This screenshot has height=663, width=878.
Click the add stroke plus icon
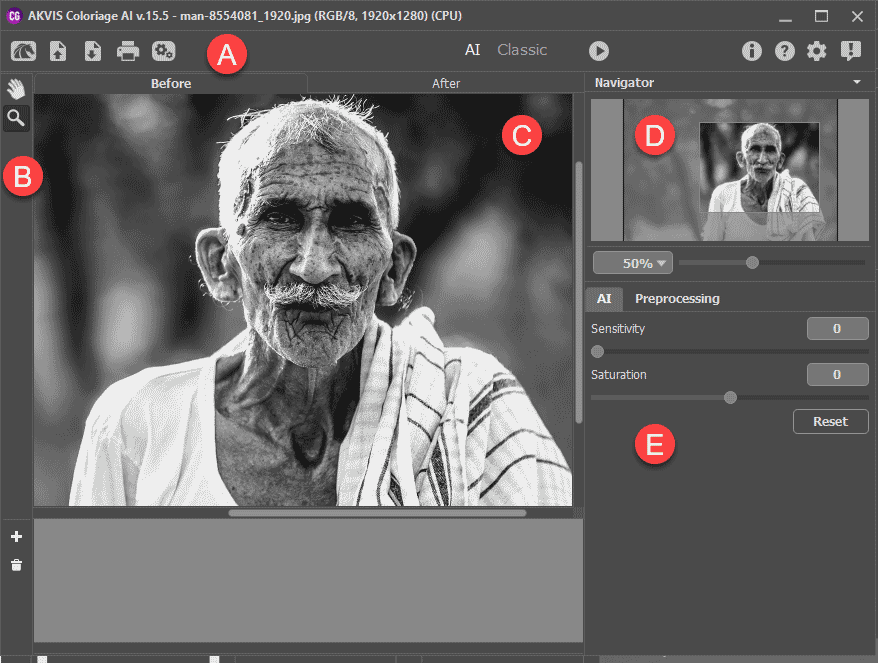[x=16, y=536]
